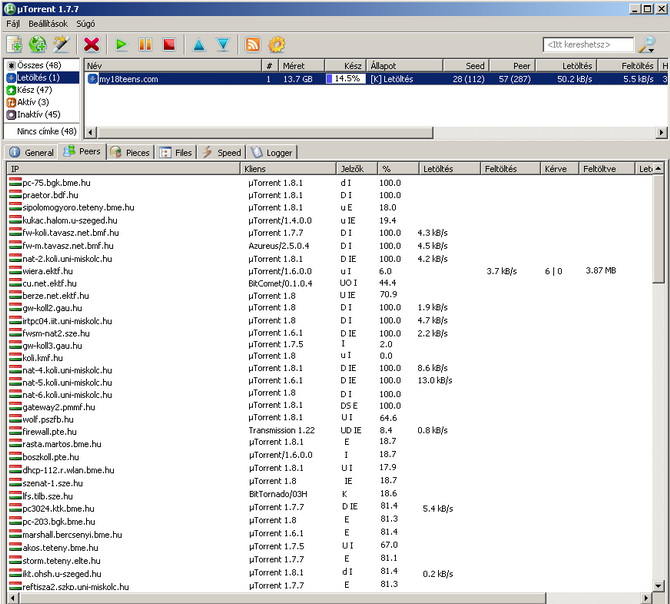This screenshot has width=670, height=604.
Task: Click the Create New Torrent wand icon
Action: click(62, 44)
